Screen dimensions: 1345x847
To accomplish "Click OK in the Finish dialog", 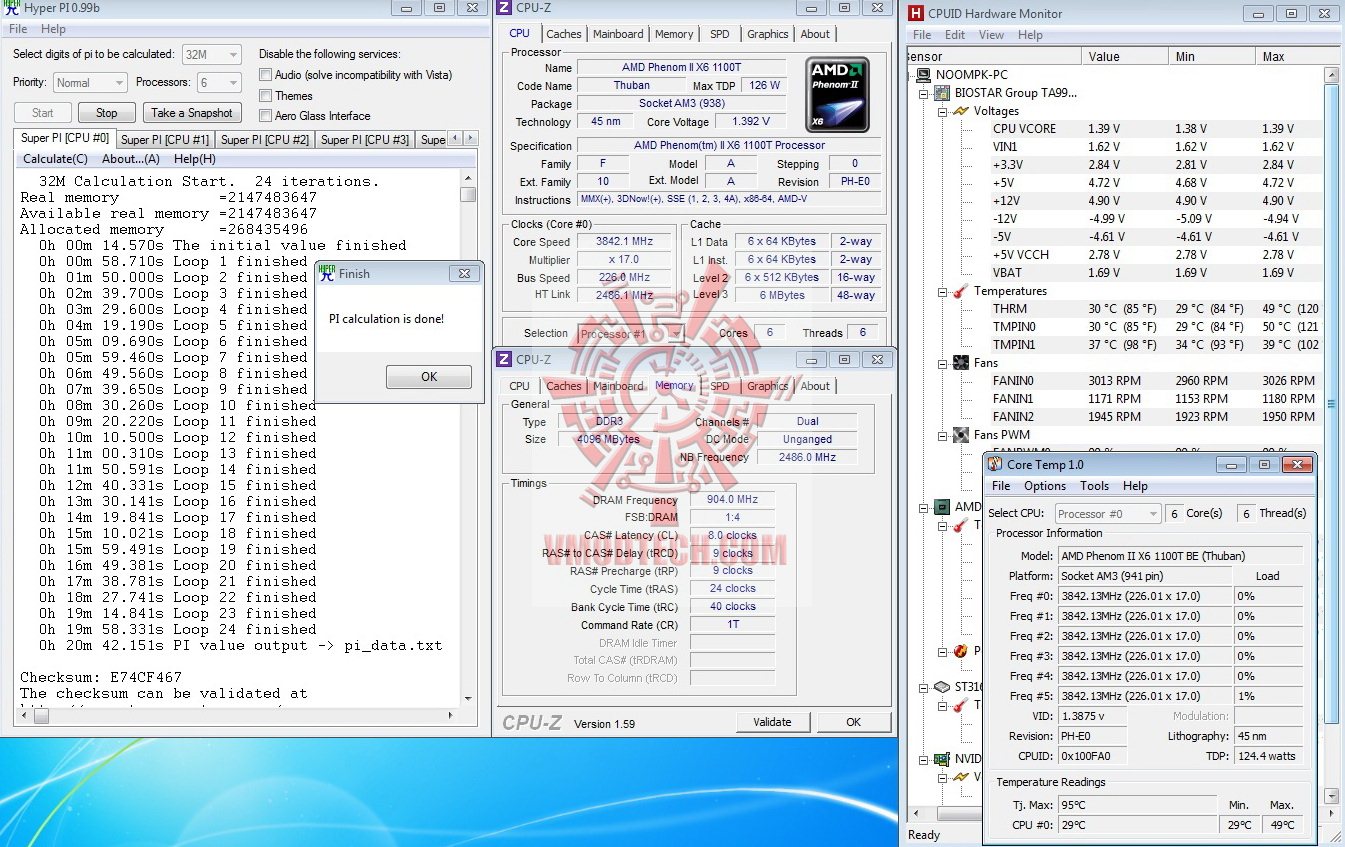I will (429, 377).
